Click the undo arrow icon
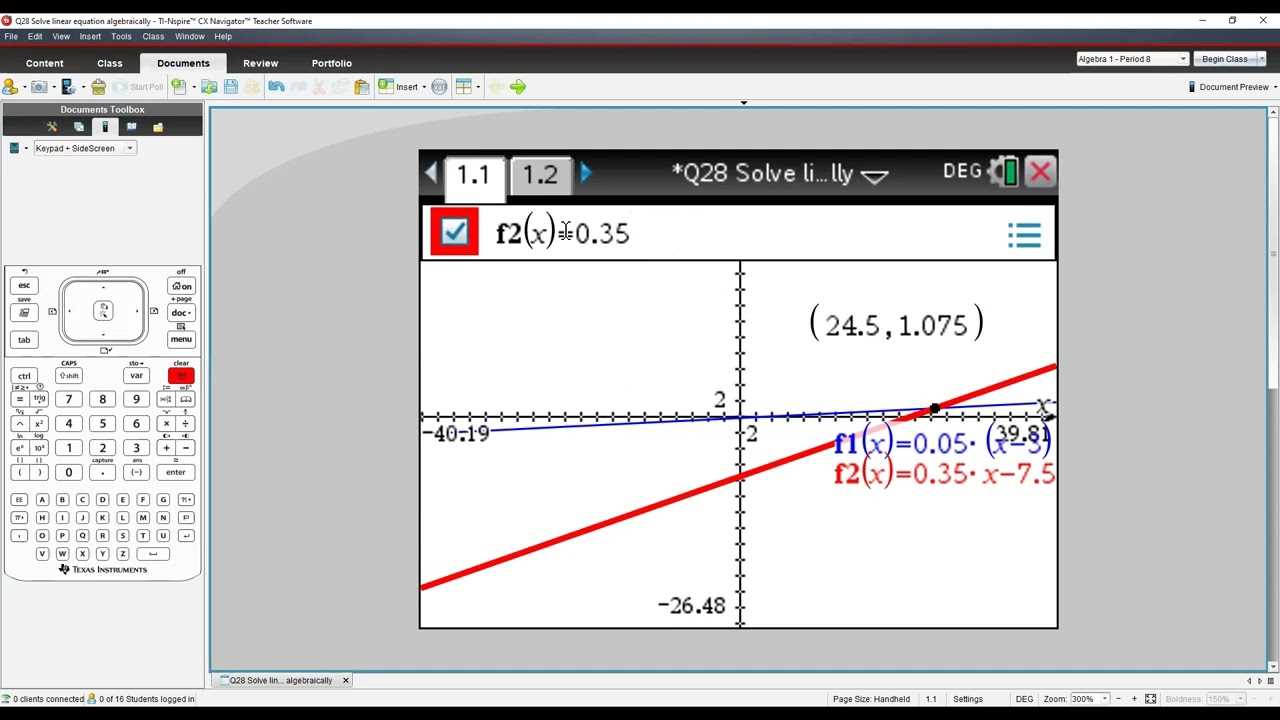The width and height of the screenshot is (1280, 720). coord(276,87)
